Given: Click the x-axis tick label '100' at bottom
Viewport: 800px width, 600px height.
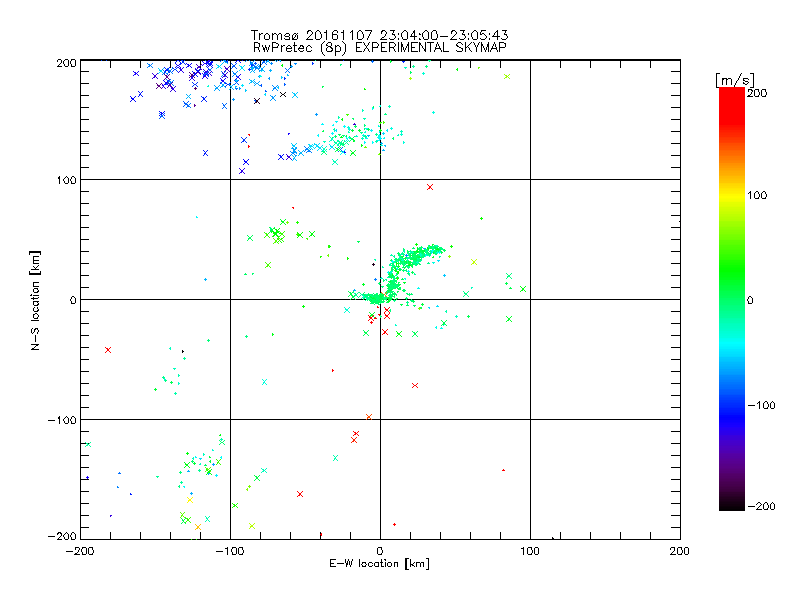Looking at the screenshot, I should point(530,551).
